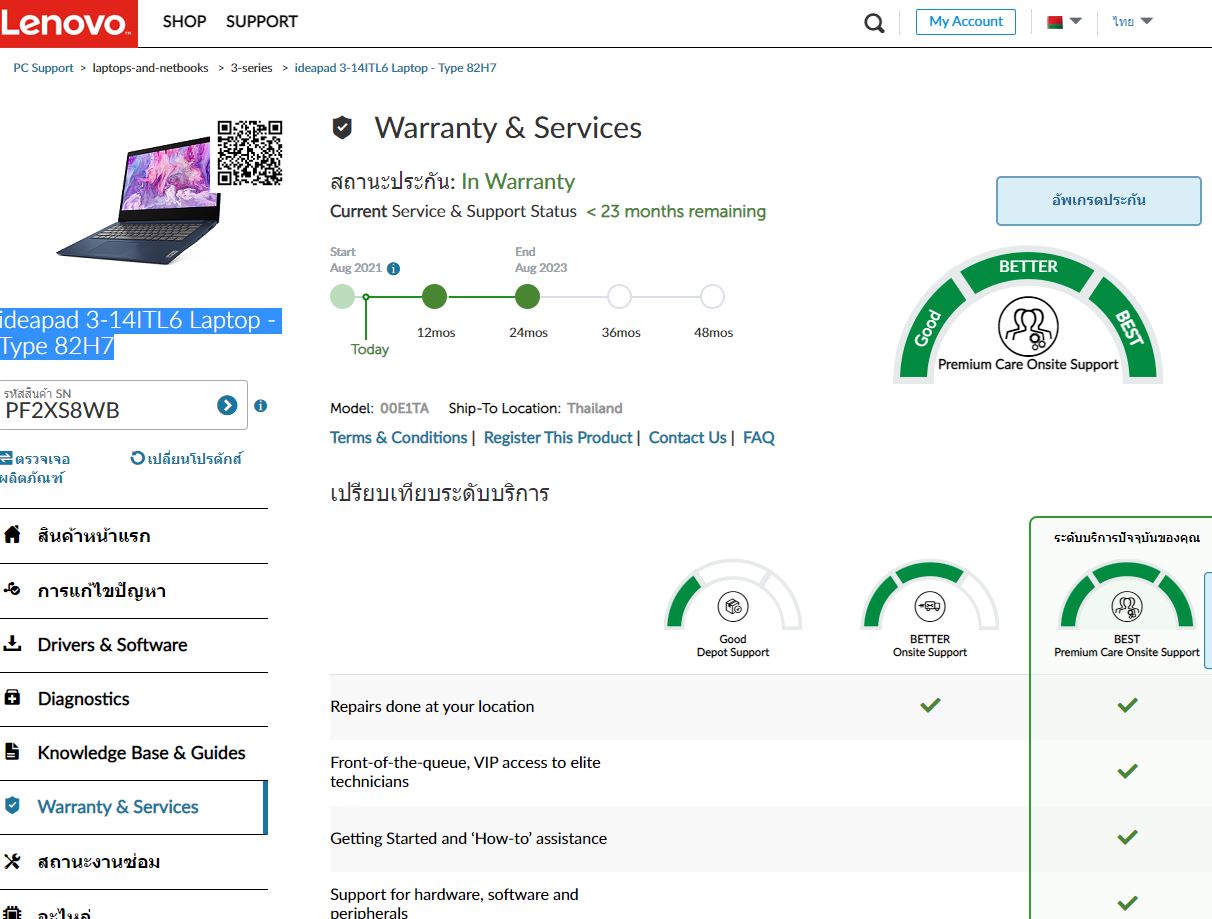Open Diagnostics from the sidebar
The height and width of the screenshot is (919, 1212).
pyautogui.click(x=83, y=699)
